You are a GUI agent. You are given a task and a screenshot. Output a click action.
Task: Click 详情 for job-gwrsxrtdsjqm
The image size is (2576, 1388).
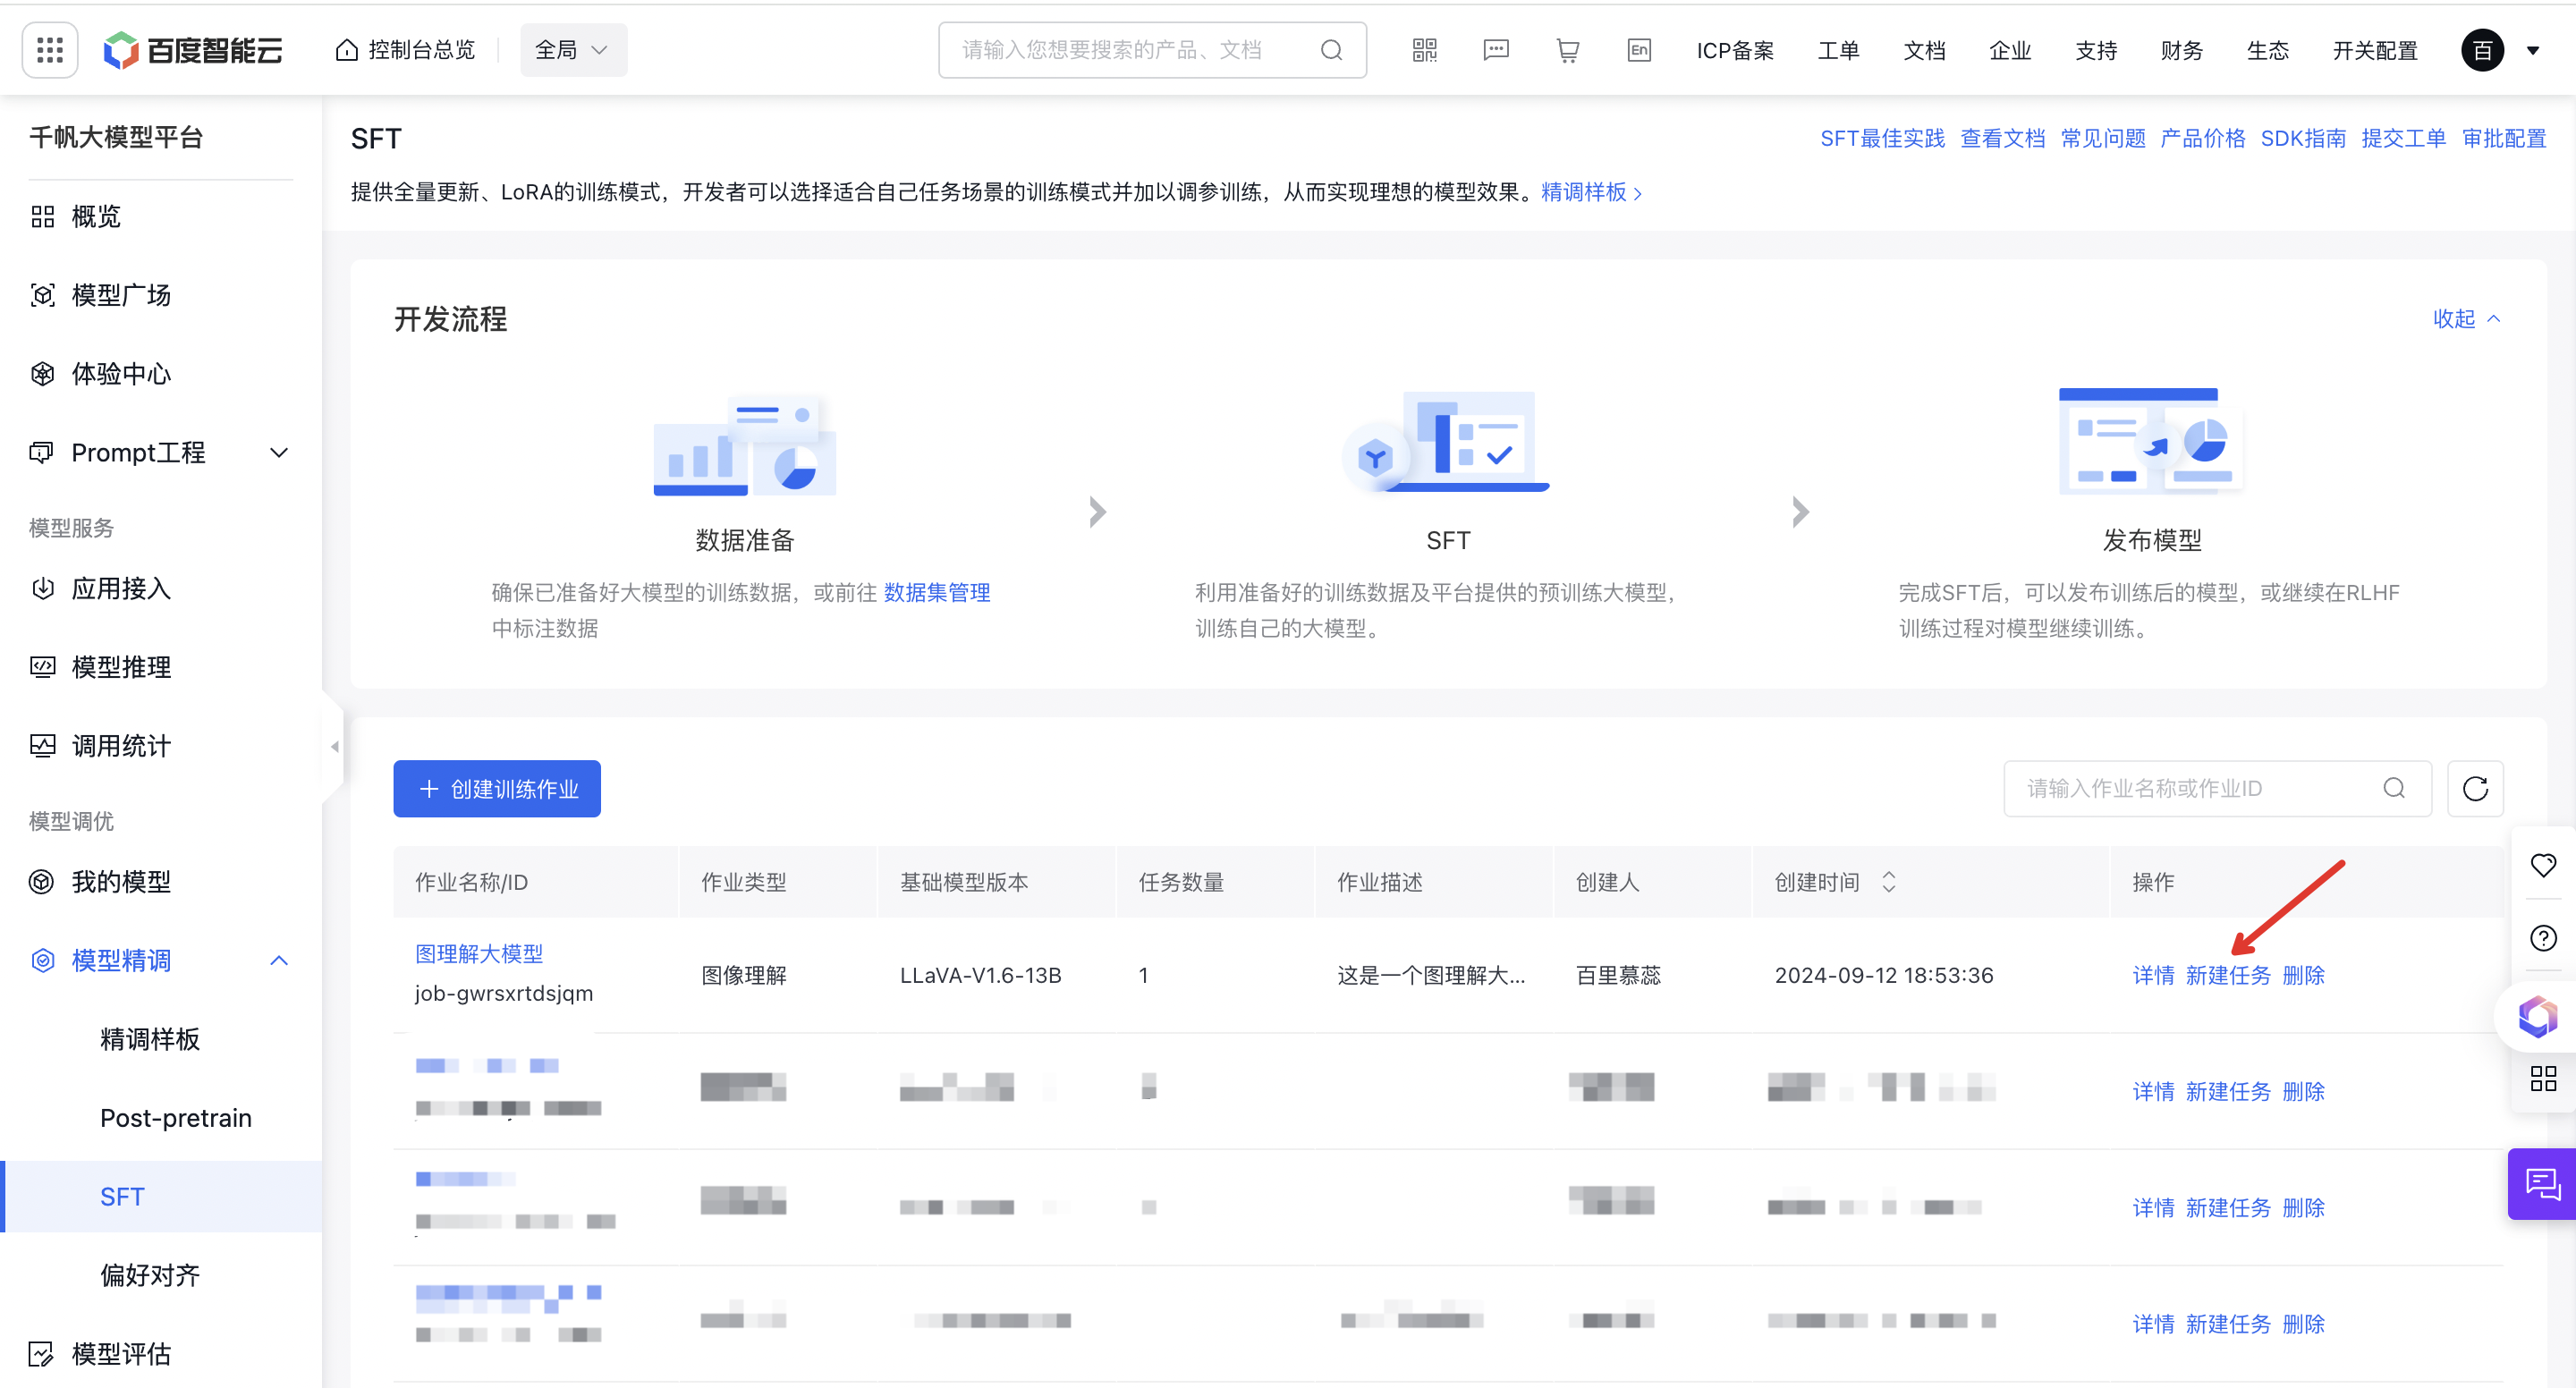coord(2153,974)
